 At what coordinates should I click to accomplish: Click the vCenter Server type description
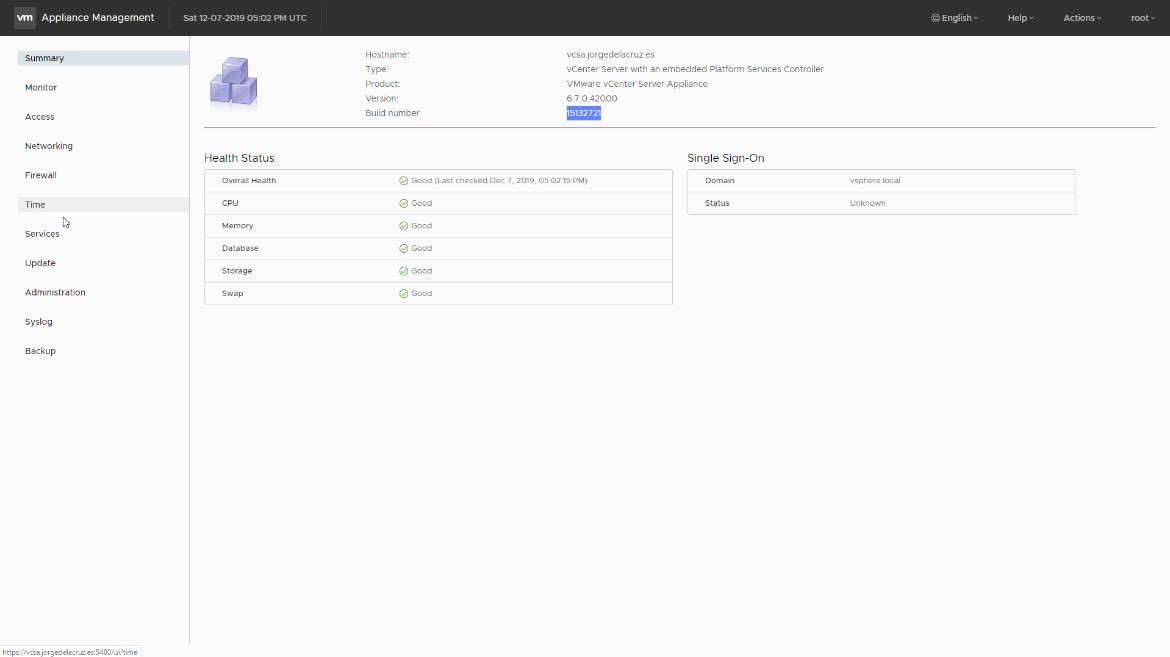[x=695, y=69]
